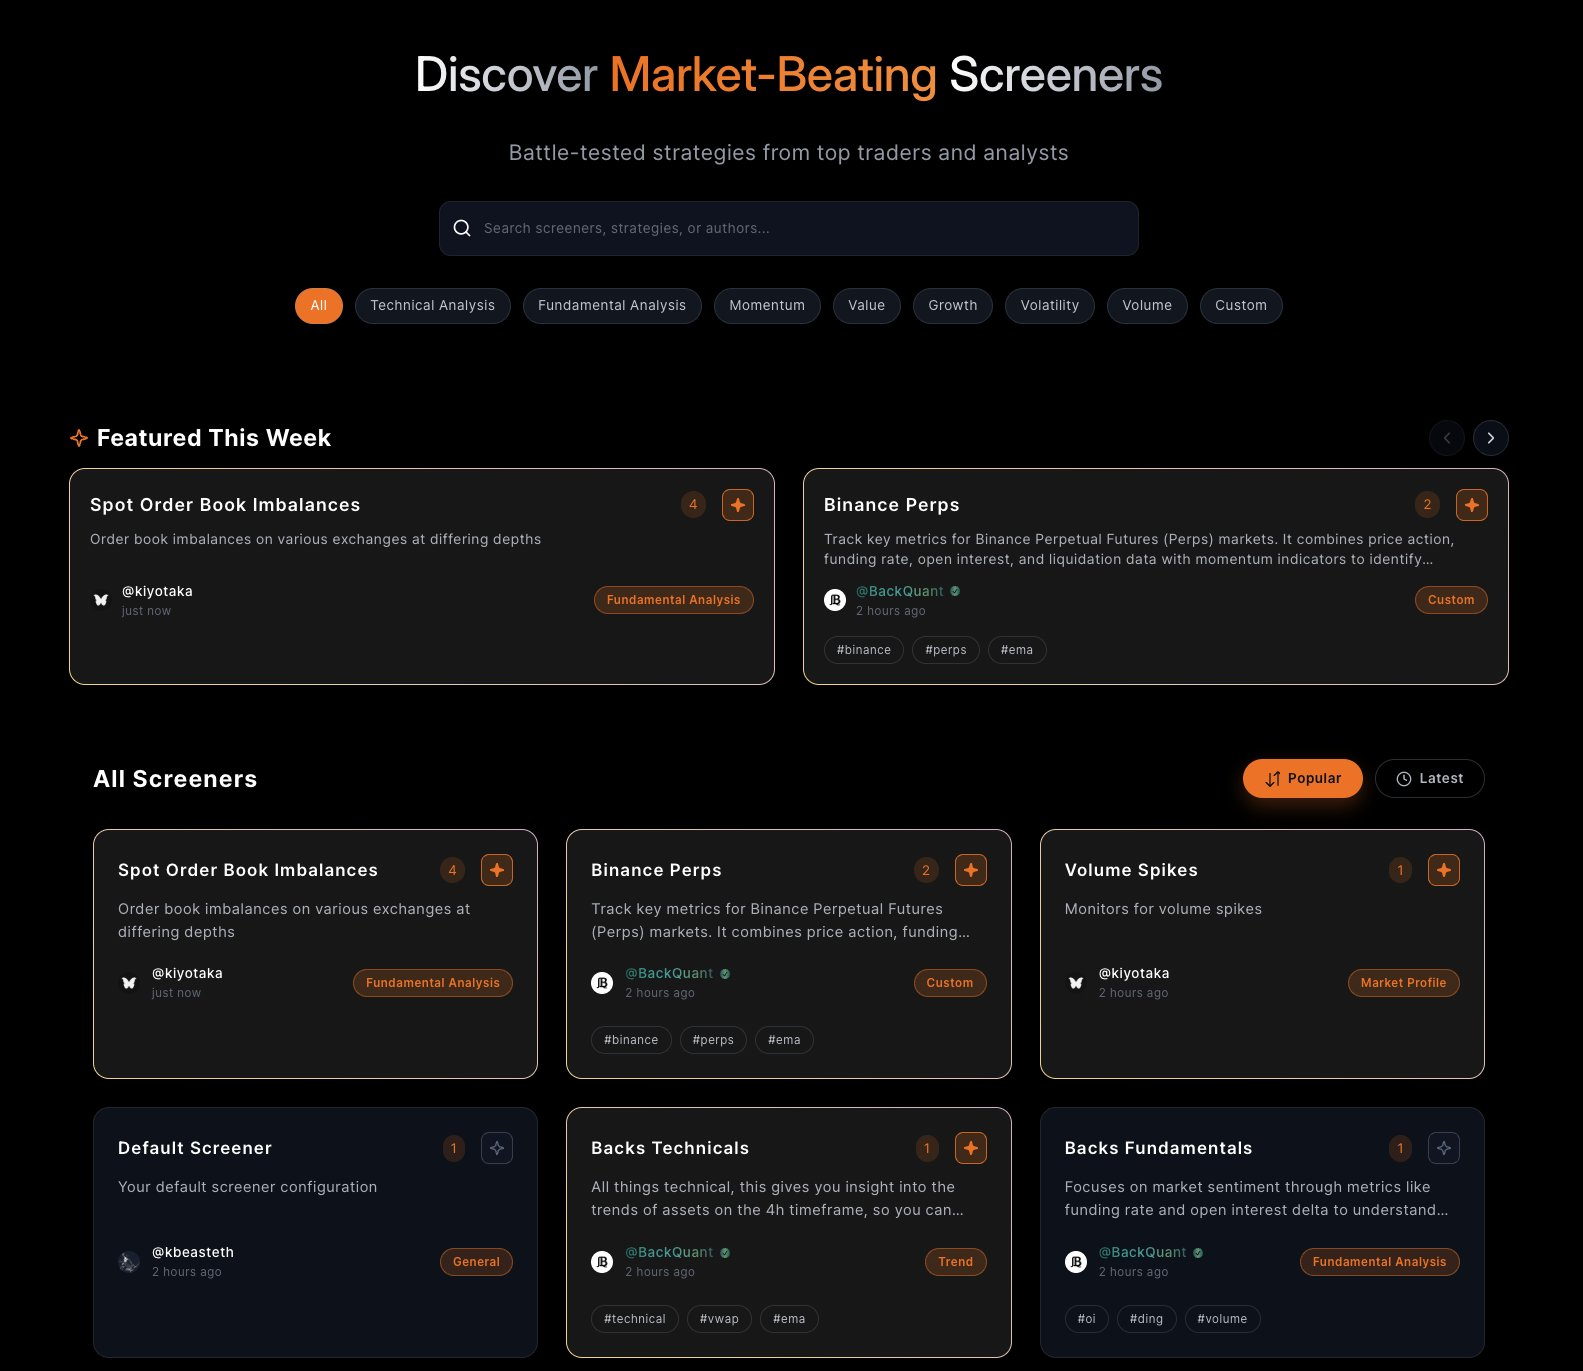Image resolution: width=1583 pixels, height=1371 pixels.
Task: Click verified badge beside BackQuant on Backs Technicals
Action: (725, 1253)
